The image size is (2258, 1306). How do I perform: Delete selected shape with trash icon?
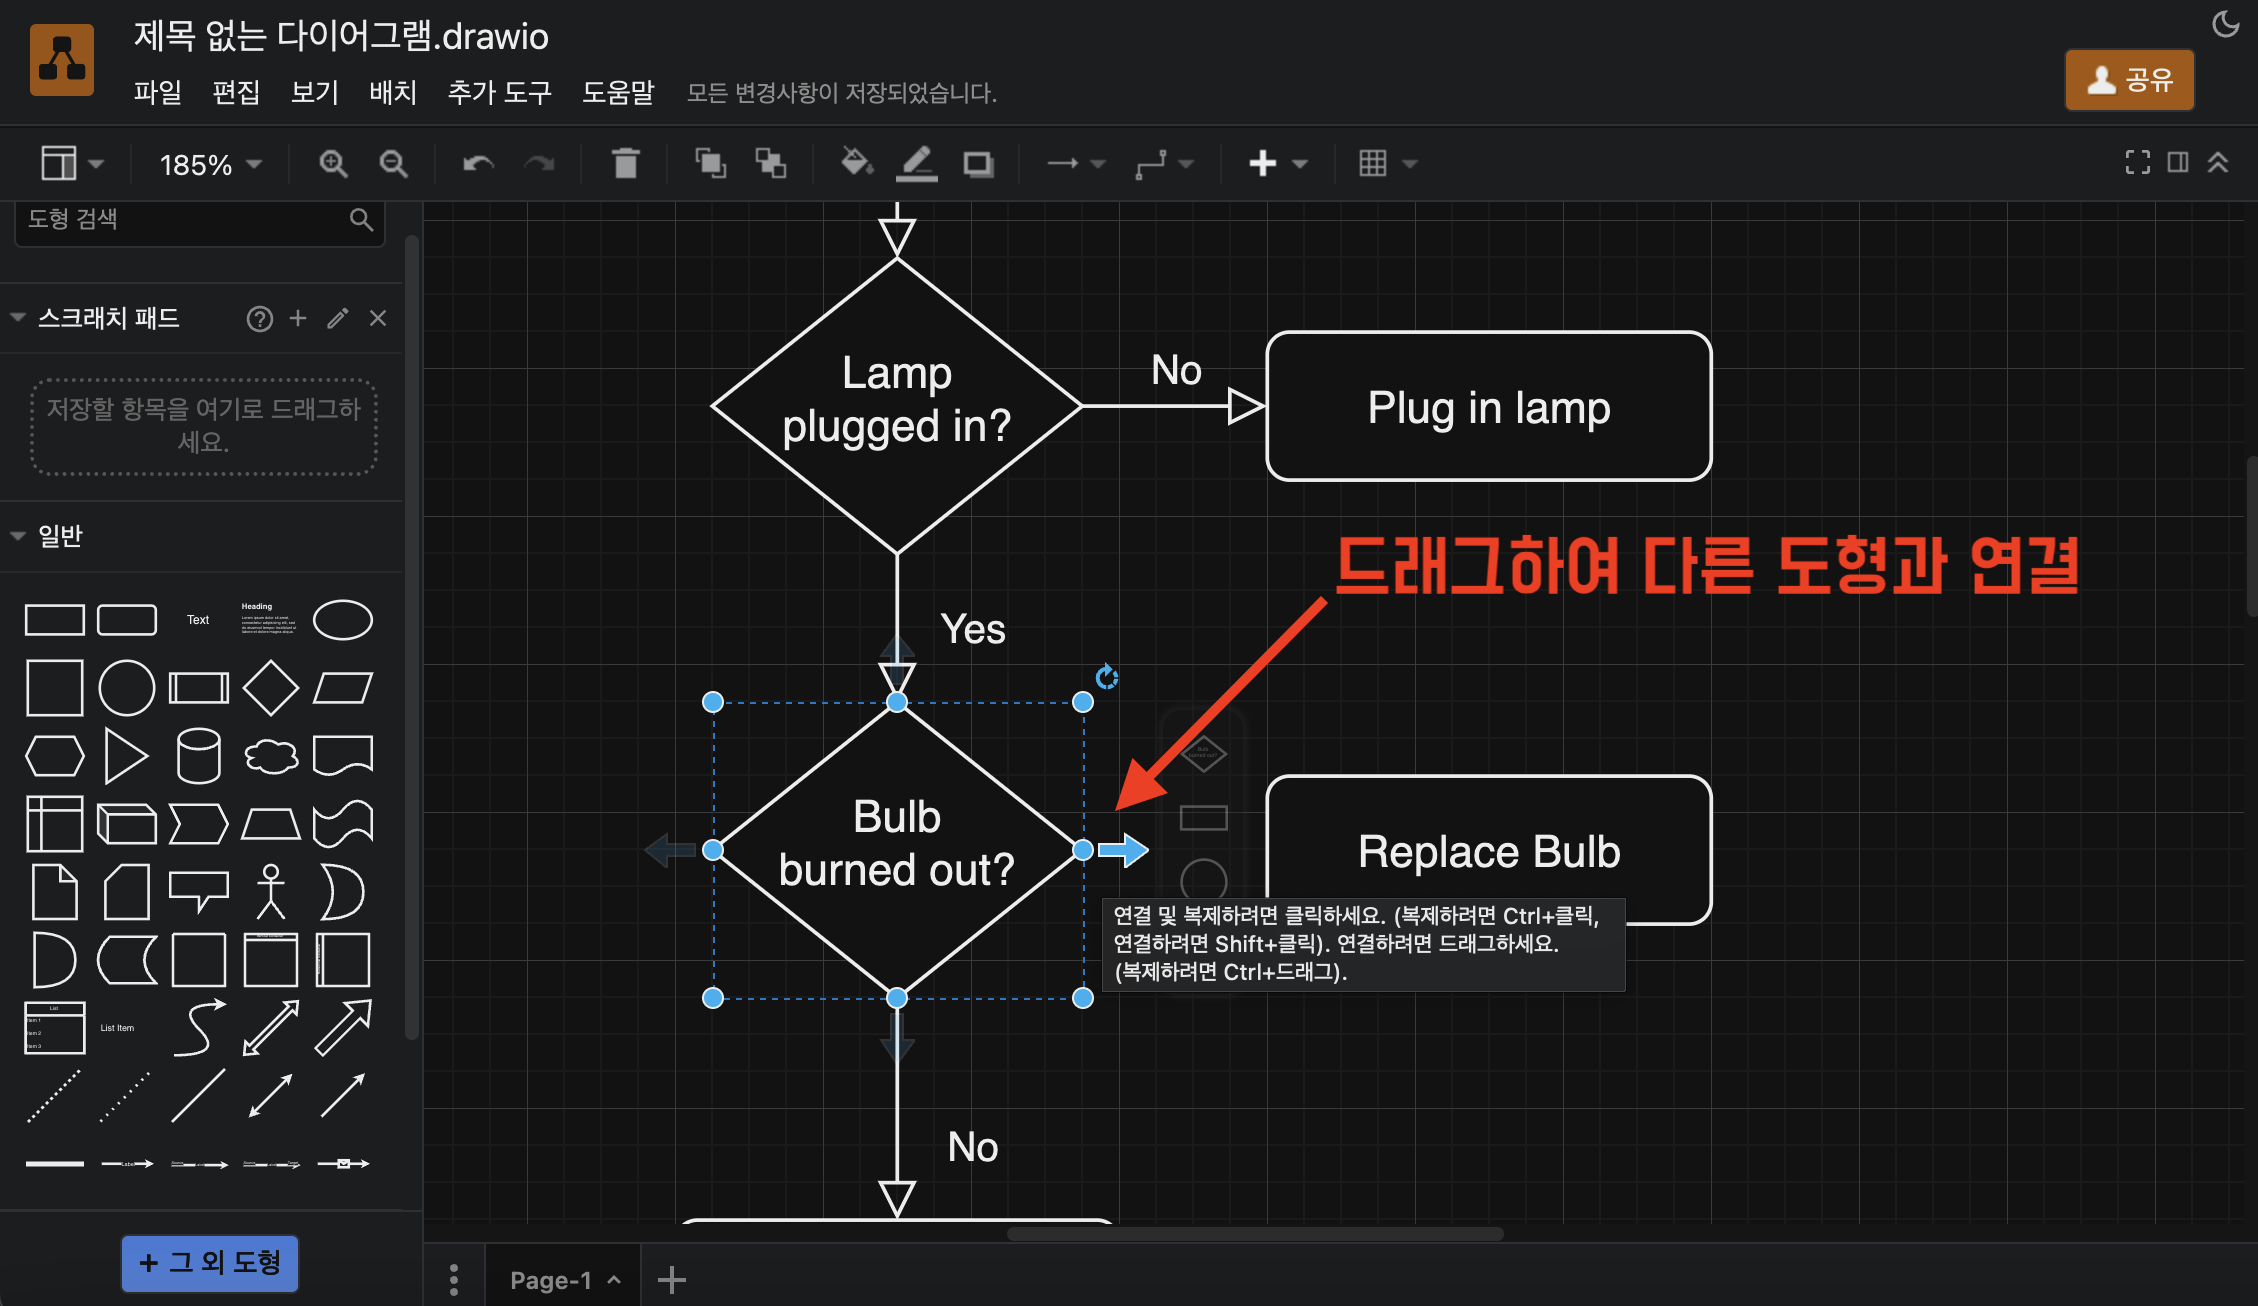(x=626, y=163)
